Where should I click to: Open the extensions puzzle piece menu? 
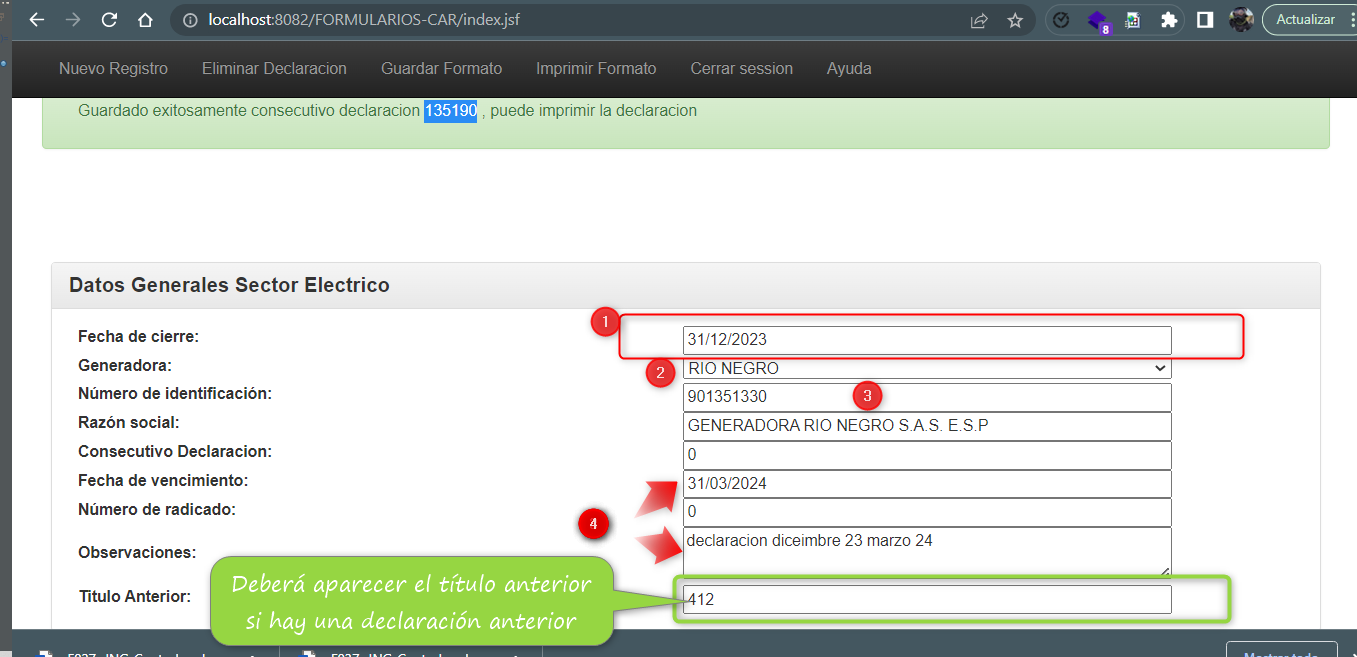point(1168,20)
